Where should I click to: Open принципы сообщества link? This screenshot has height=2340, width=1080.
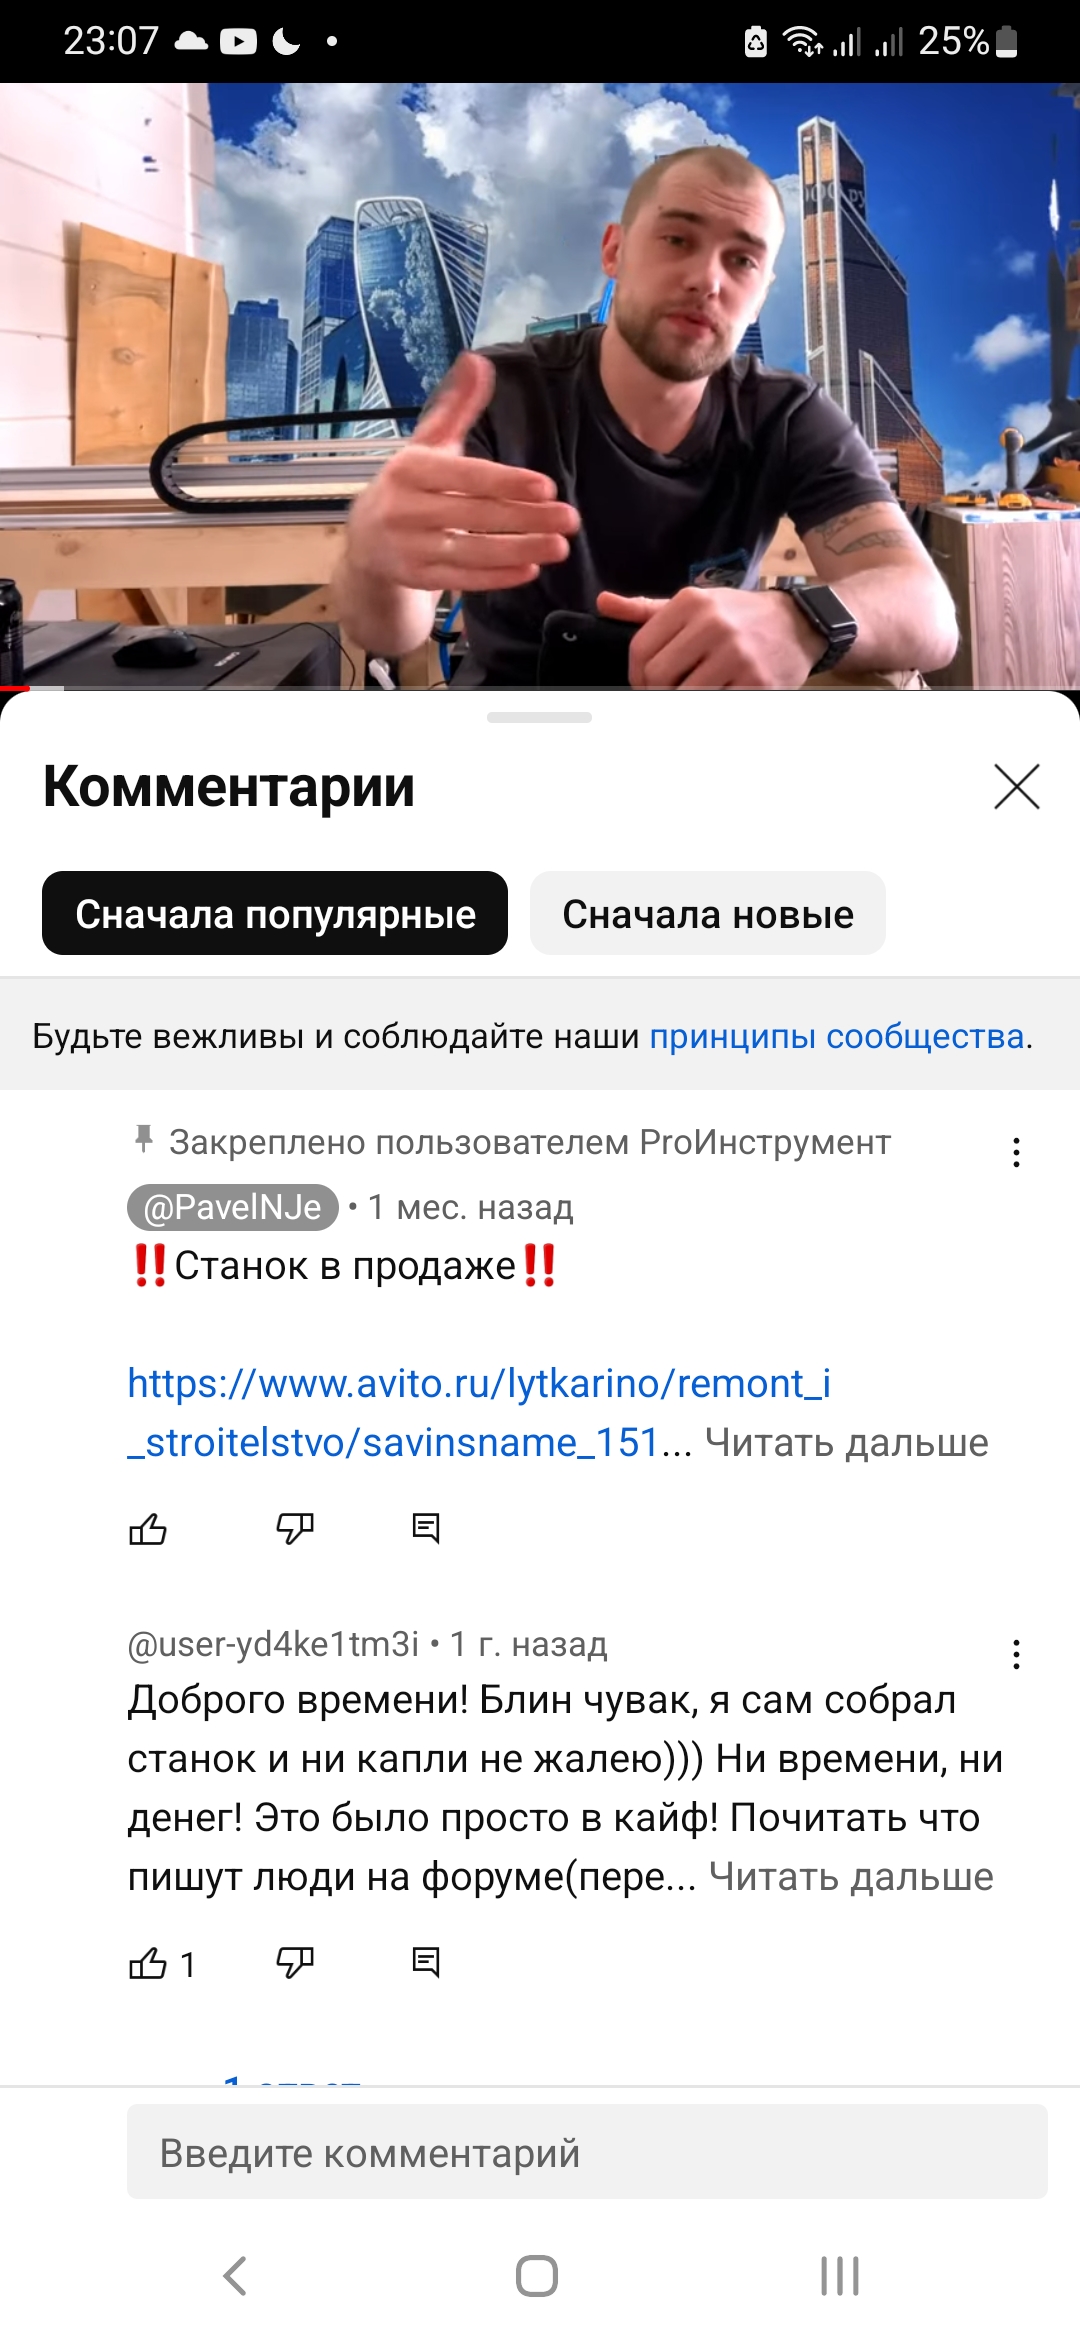(x=837, y=1036)
